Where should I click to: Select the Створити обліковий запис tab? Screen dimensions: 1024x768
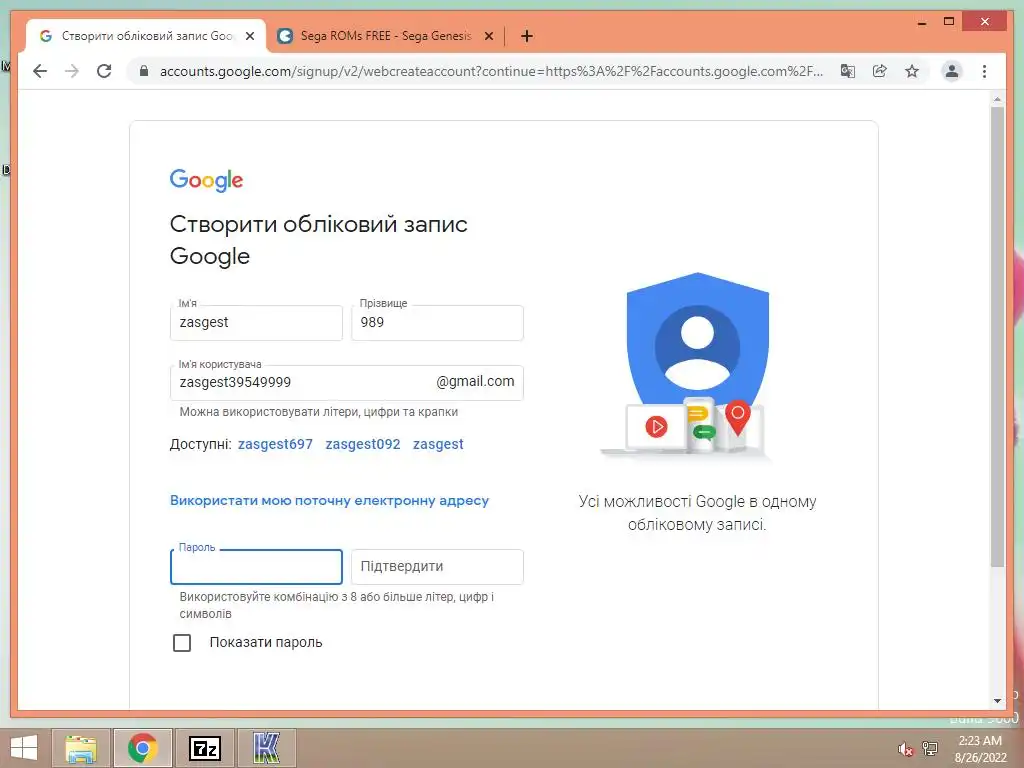coord(146,36)
